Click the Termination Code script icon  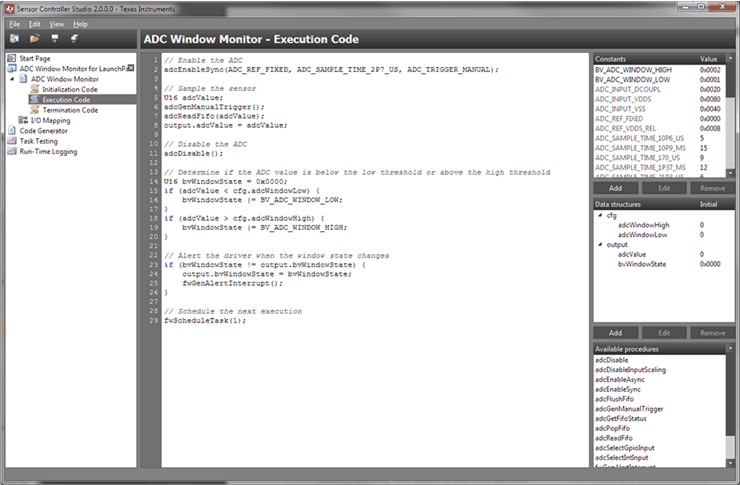34,110
